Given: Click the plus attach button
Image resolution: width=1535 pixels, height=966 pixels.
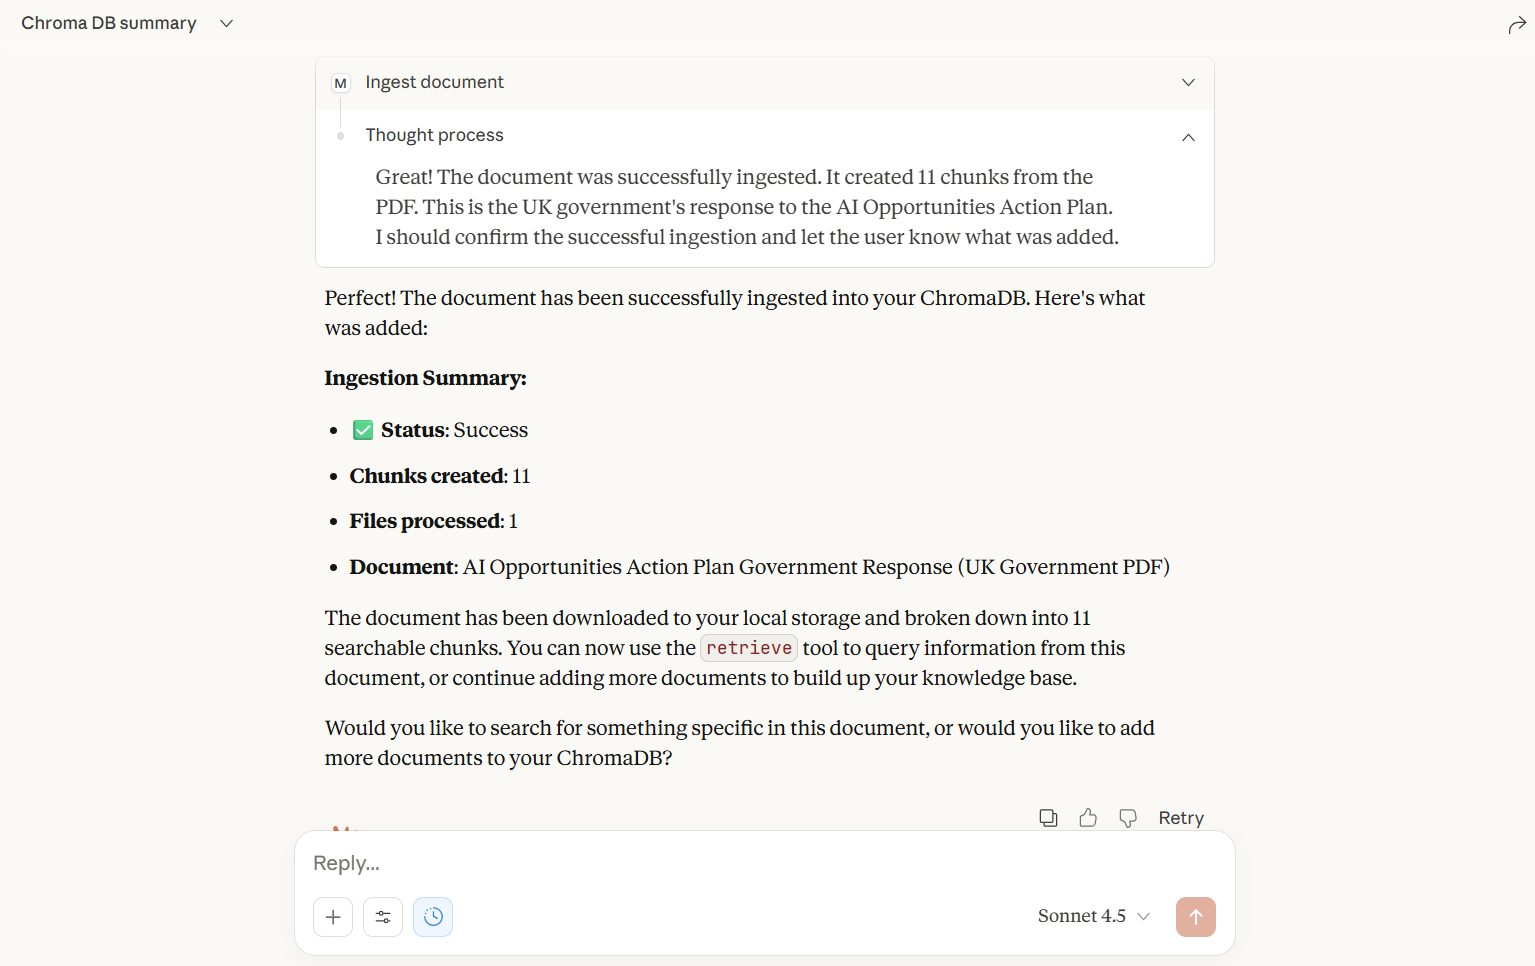Looking at the screenshot, I should pyautogui.click(x=333, y=917).
